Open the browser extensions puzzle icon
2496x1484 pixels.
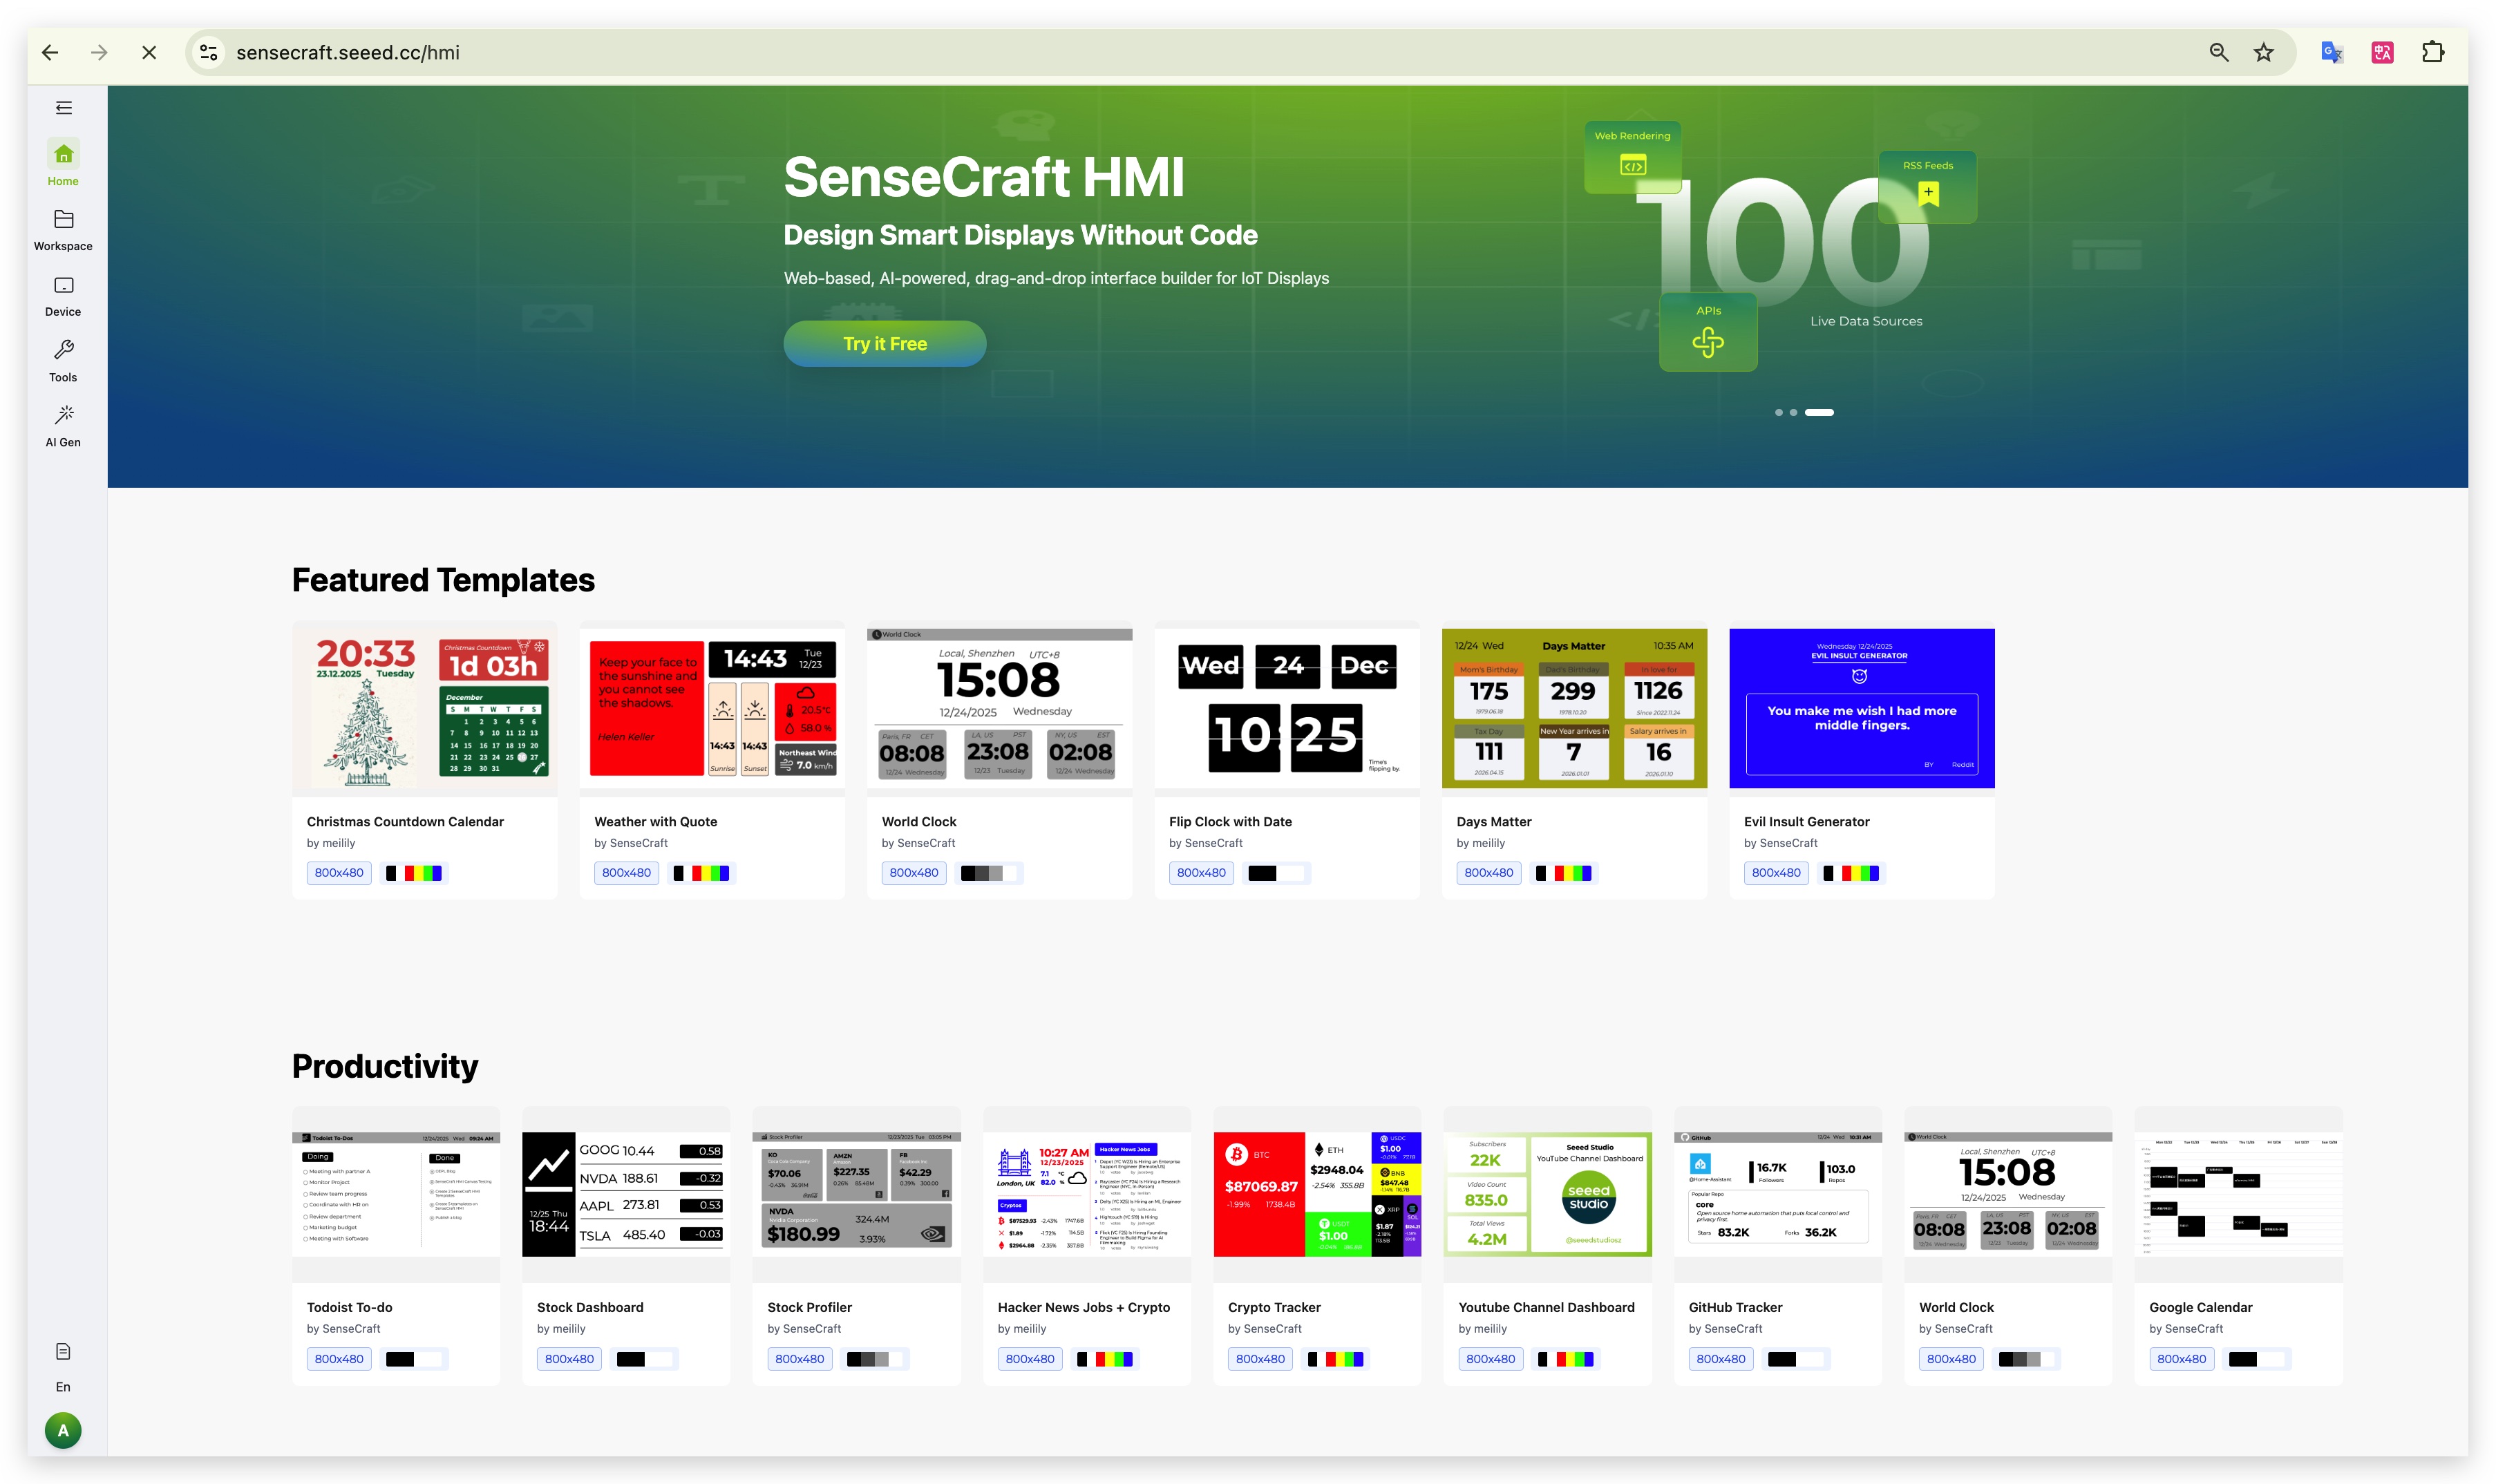pyautogui.click(x=2433, y=53)
